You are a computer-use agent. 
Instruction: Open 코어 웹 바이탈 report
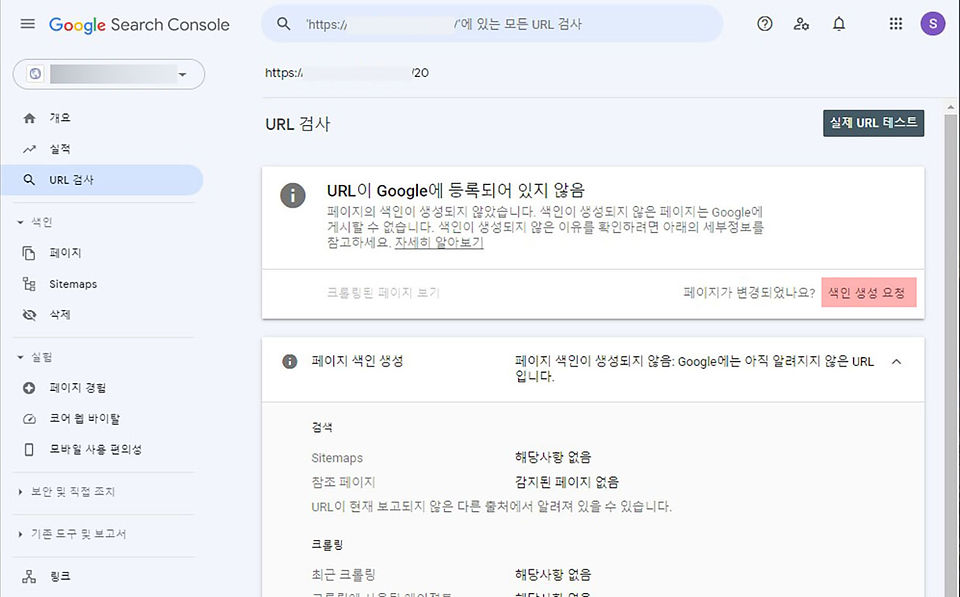tap(84, 419)
